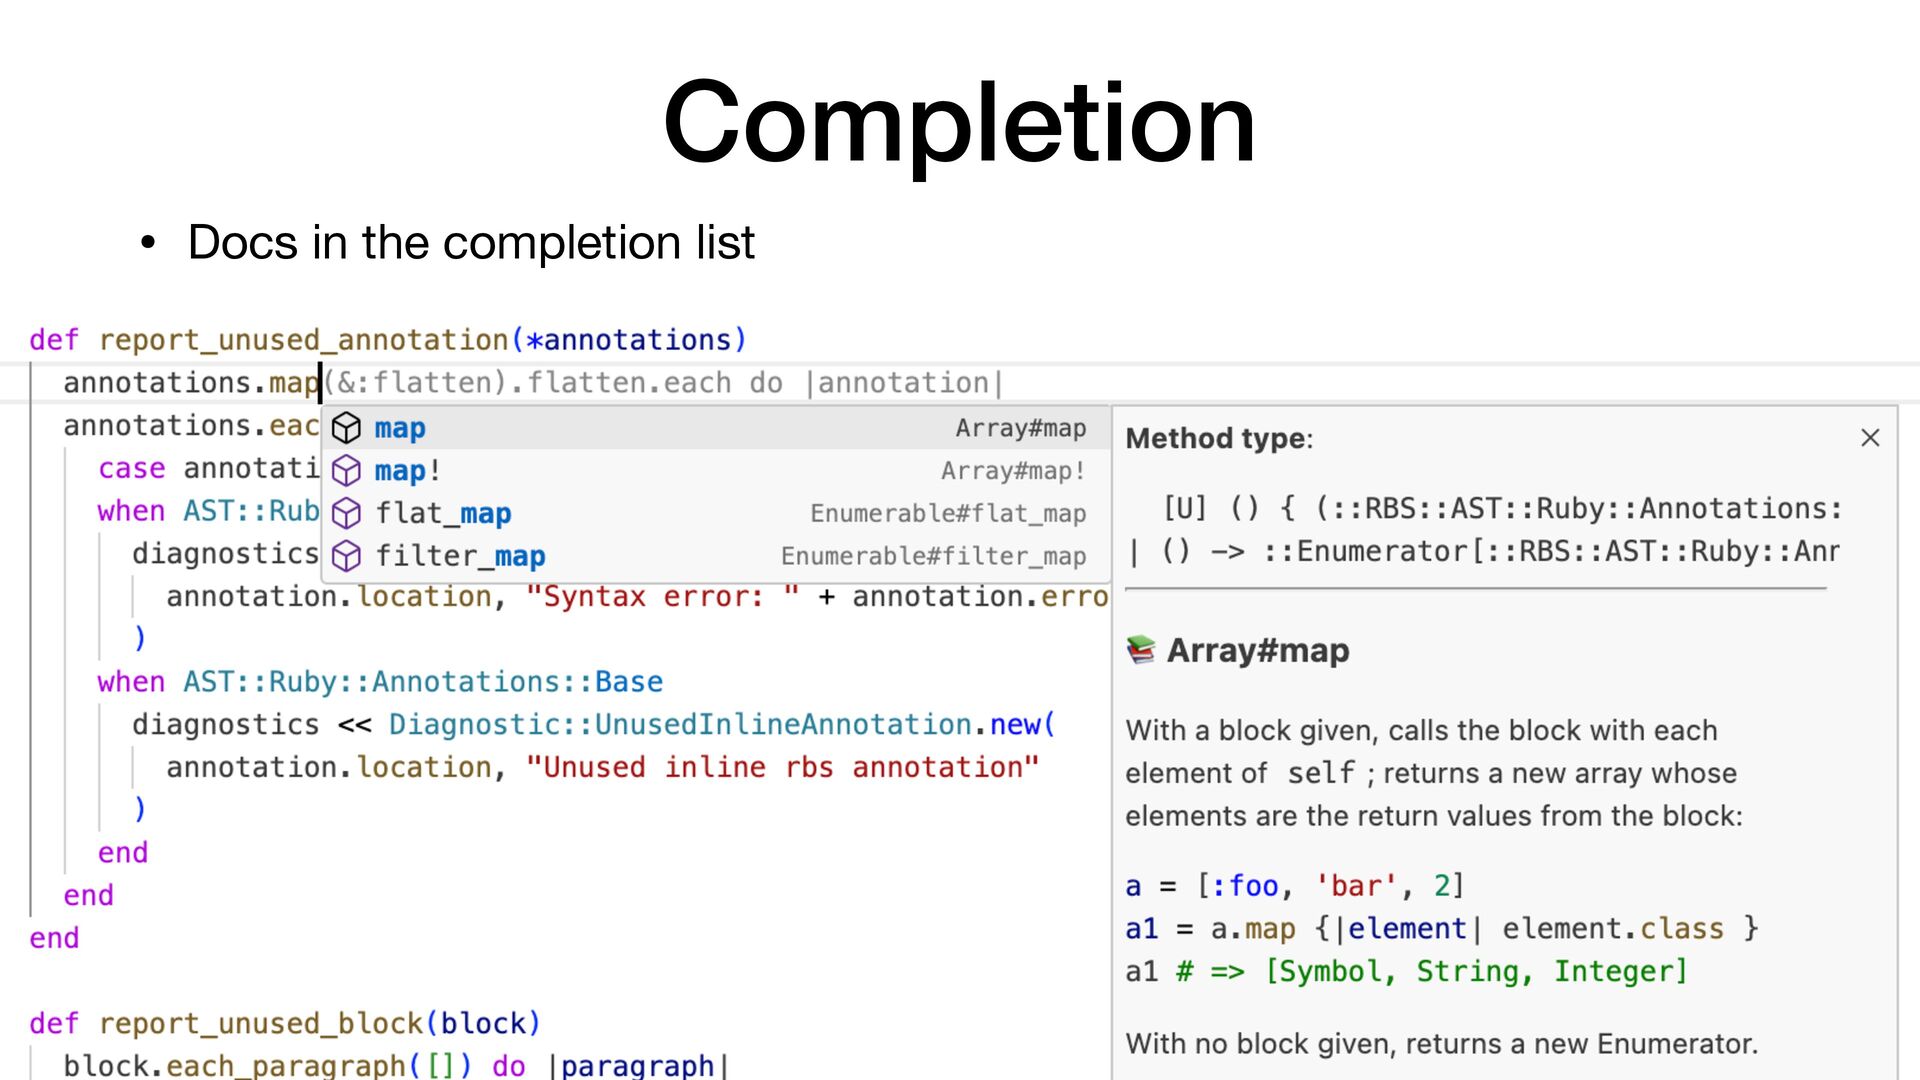Click the cube icon beside filter_map
The height and width of the screenshot is (1080, 1920).
[x=346, y=556]
